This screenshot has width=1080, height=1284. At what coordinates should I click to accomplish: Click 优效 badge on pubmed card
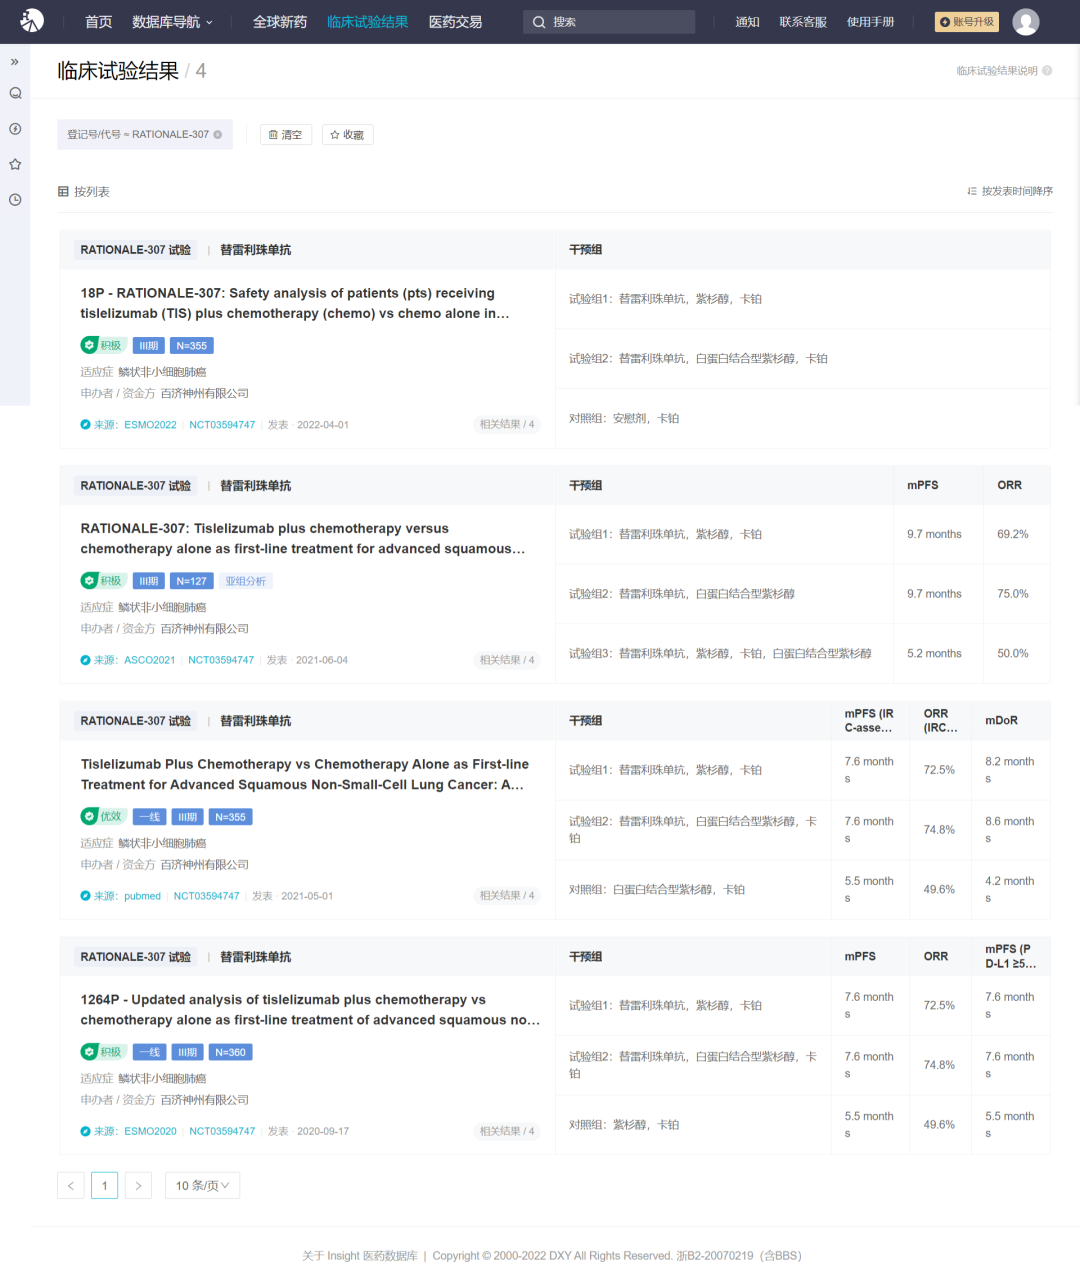coord(102,816)
